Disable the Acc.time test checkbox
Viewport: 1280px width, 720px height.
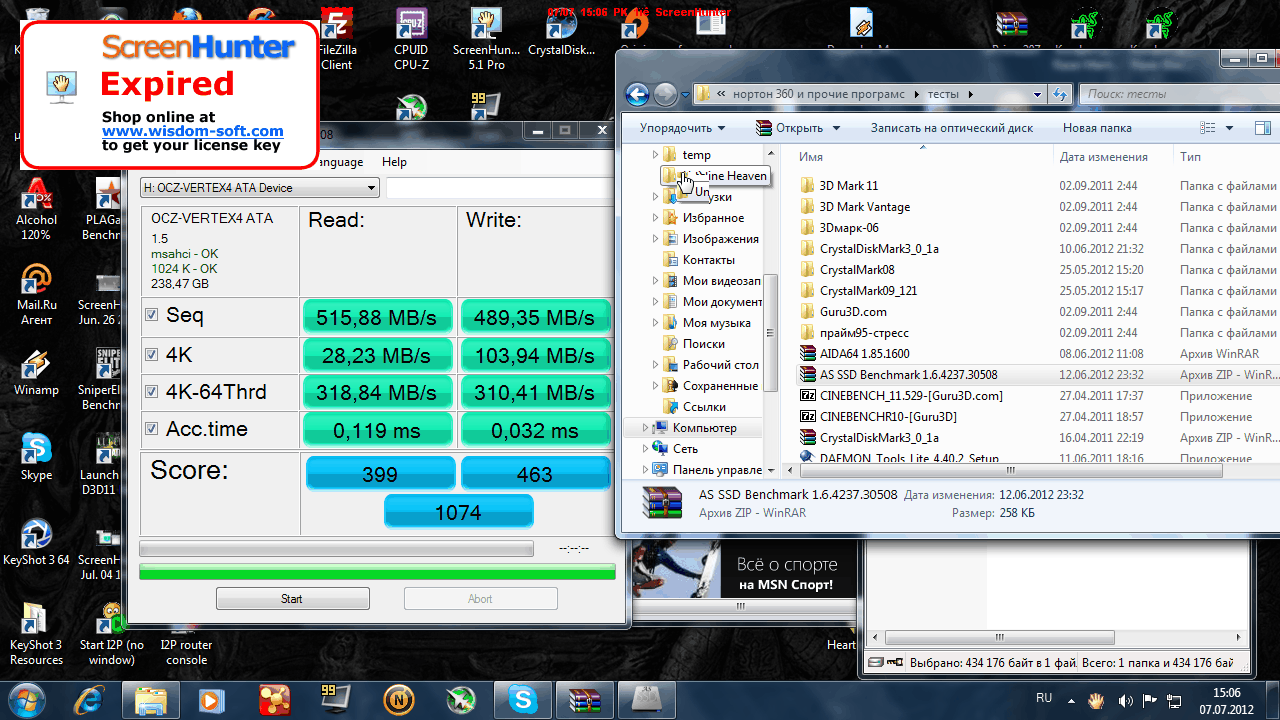tap(152, 429)
